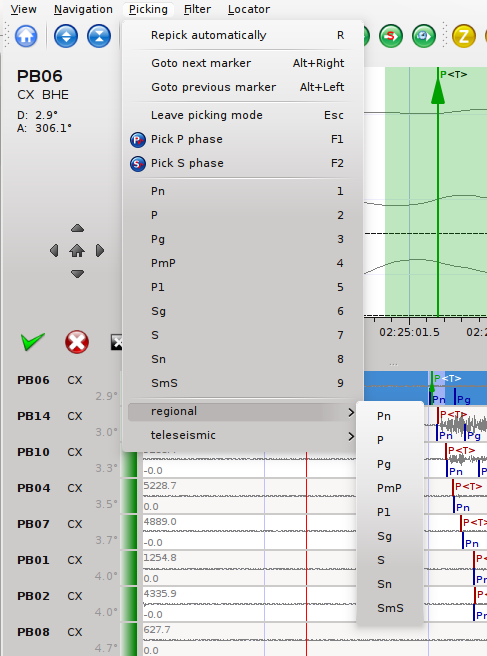Select Goto previous marker

(243, 87)
